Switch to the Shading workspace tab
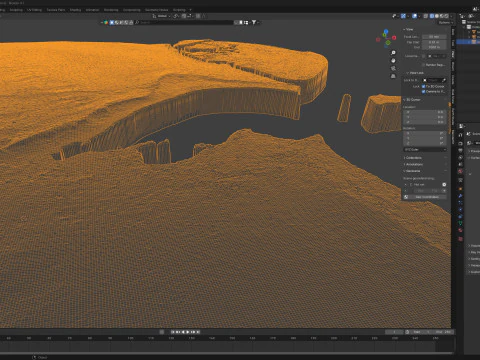Viewport: 480px width, 360px height. [x=75, y=10]
